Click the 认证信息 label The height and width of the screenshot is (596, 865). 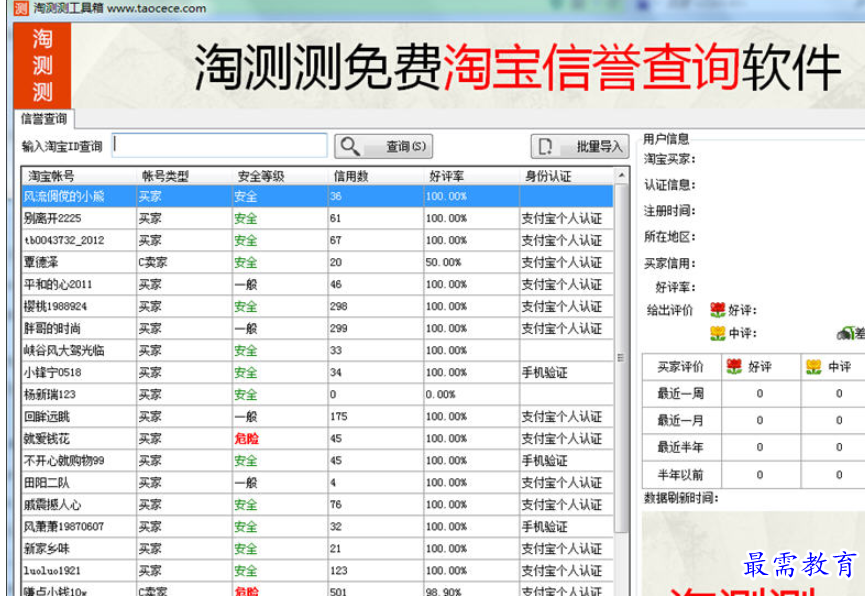[670, 185]
